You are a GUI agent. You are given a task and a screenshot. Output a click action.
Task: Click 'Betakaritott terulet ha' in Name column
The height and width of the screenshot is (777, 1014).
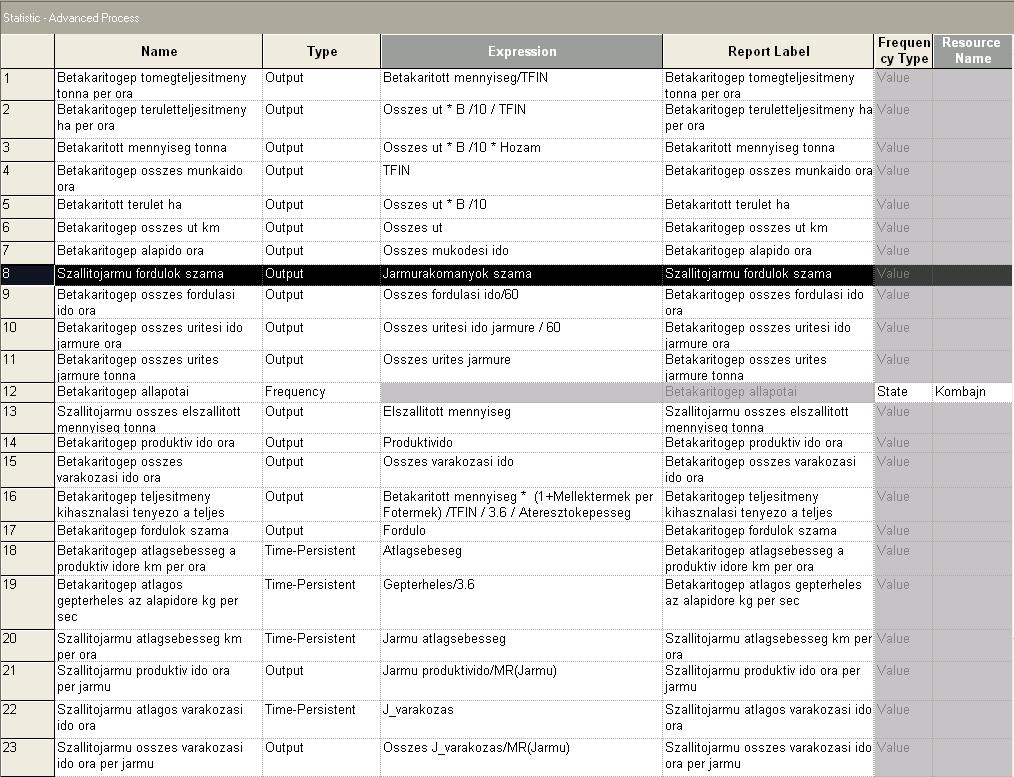tap(158, 207)
